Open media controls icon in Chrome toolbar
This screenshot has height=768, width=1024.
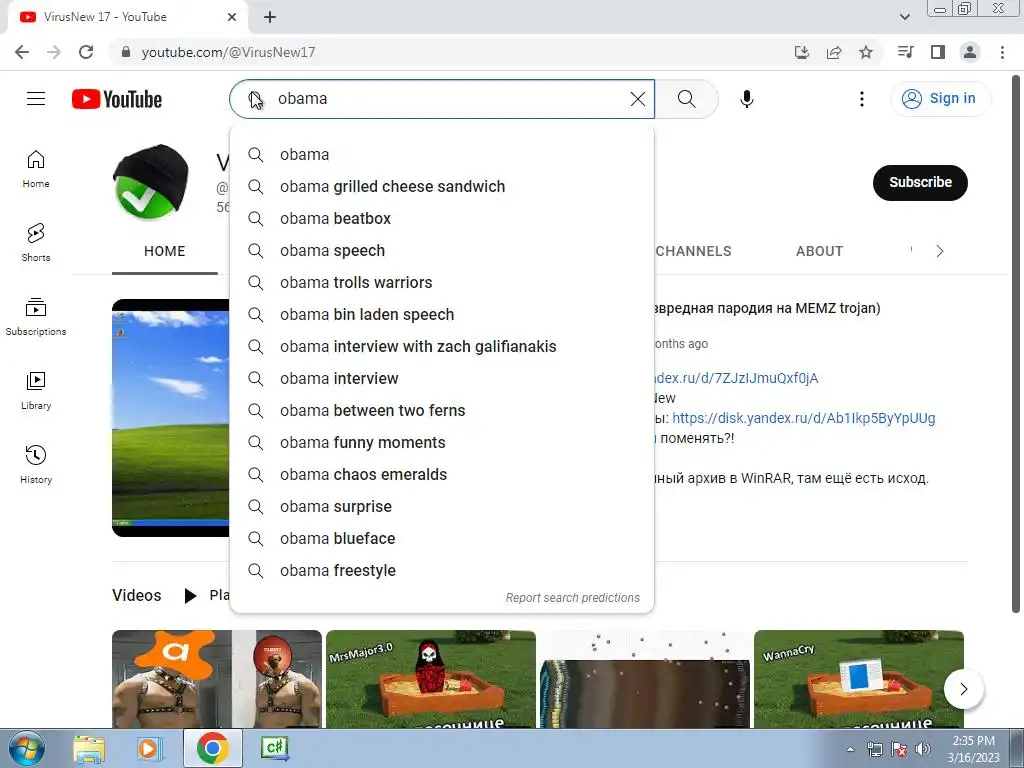tap(906, 52)
